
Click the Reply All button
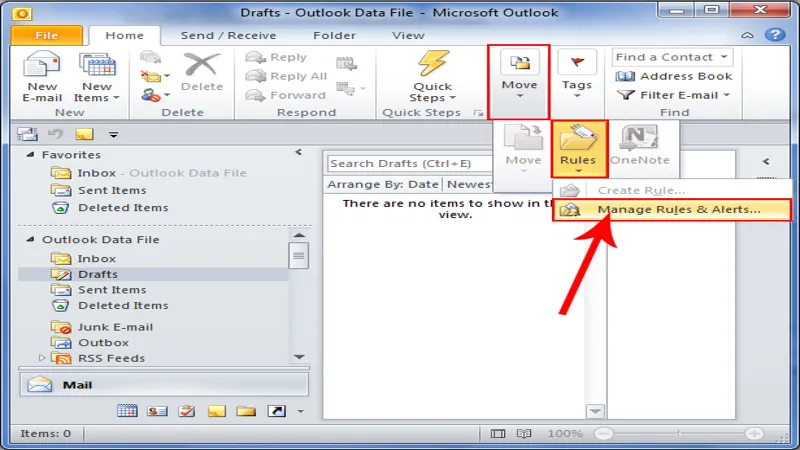[286, 76]
